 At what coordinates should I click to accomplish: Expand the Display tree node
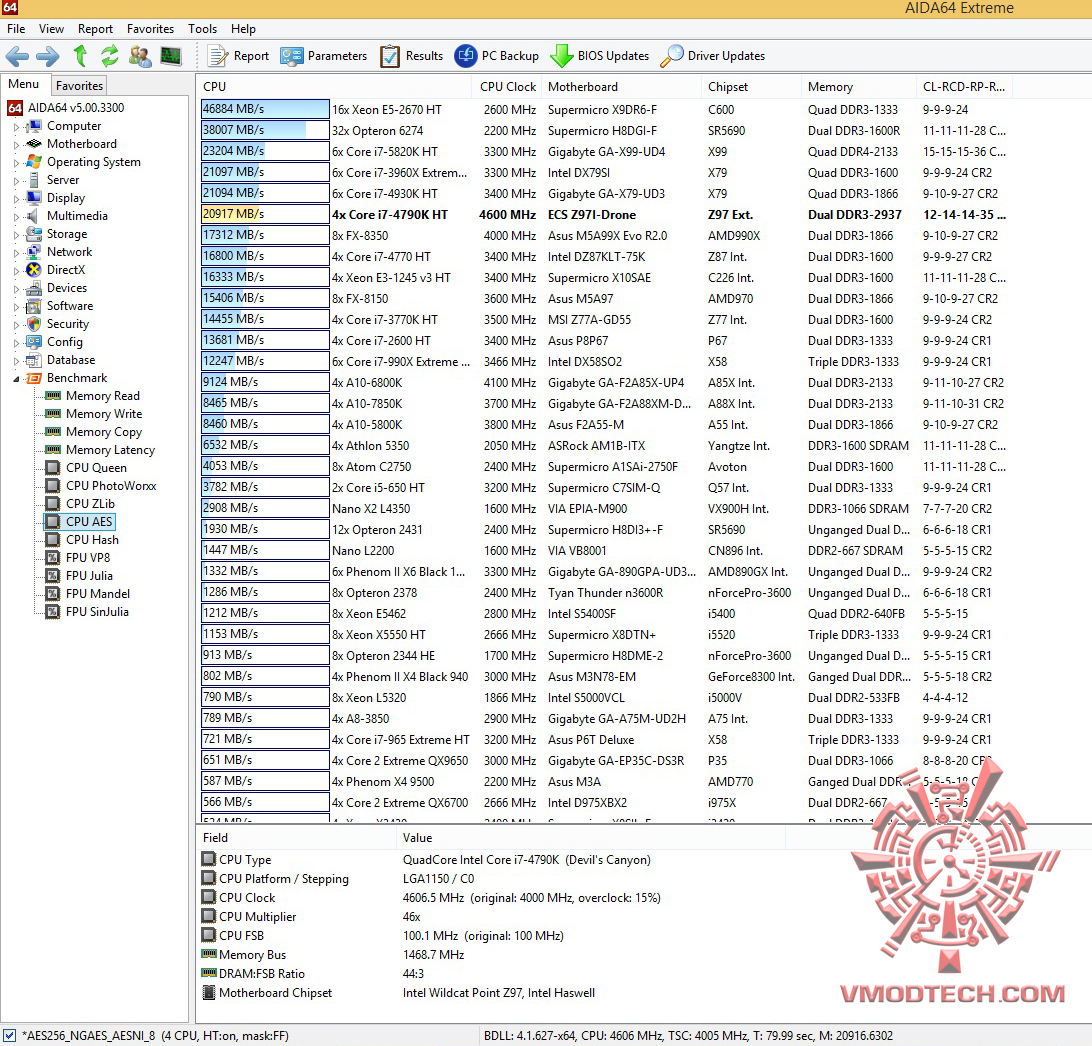pos(17,199)
